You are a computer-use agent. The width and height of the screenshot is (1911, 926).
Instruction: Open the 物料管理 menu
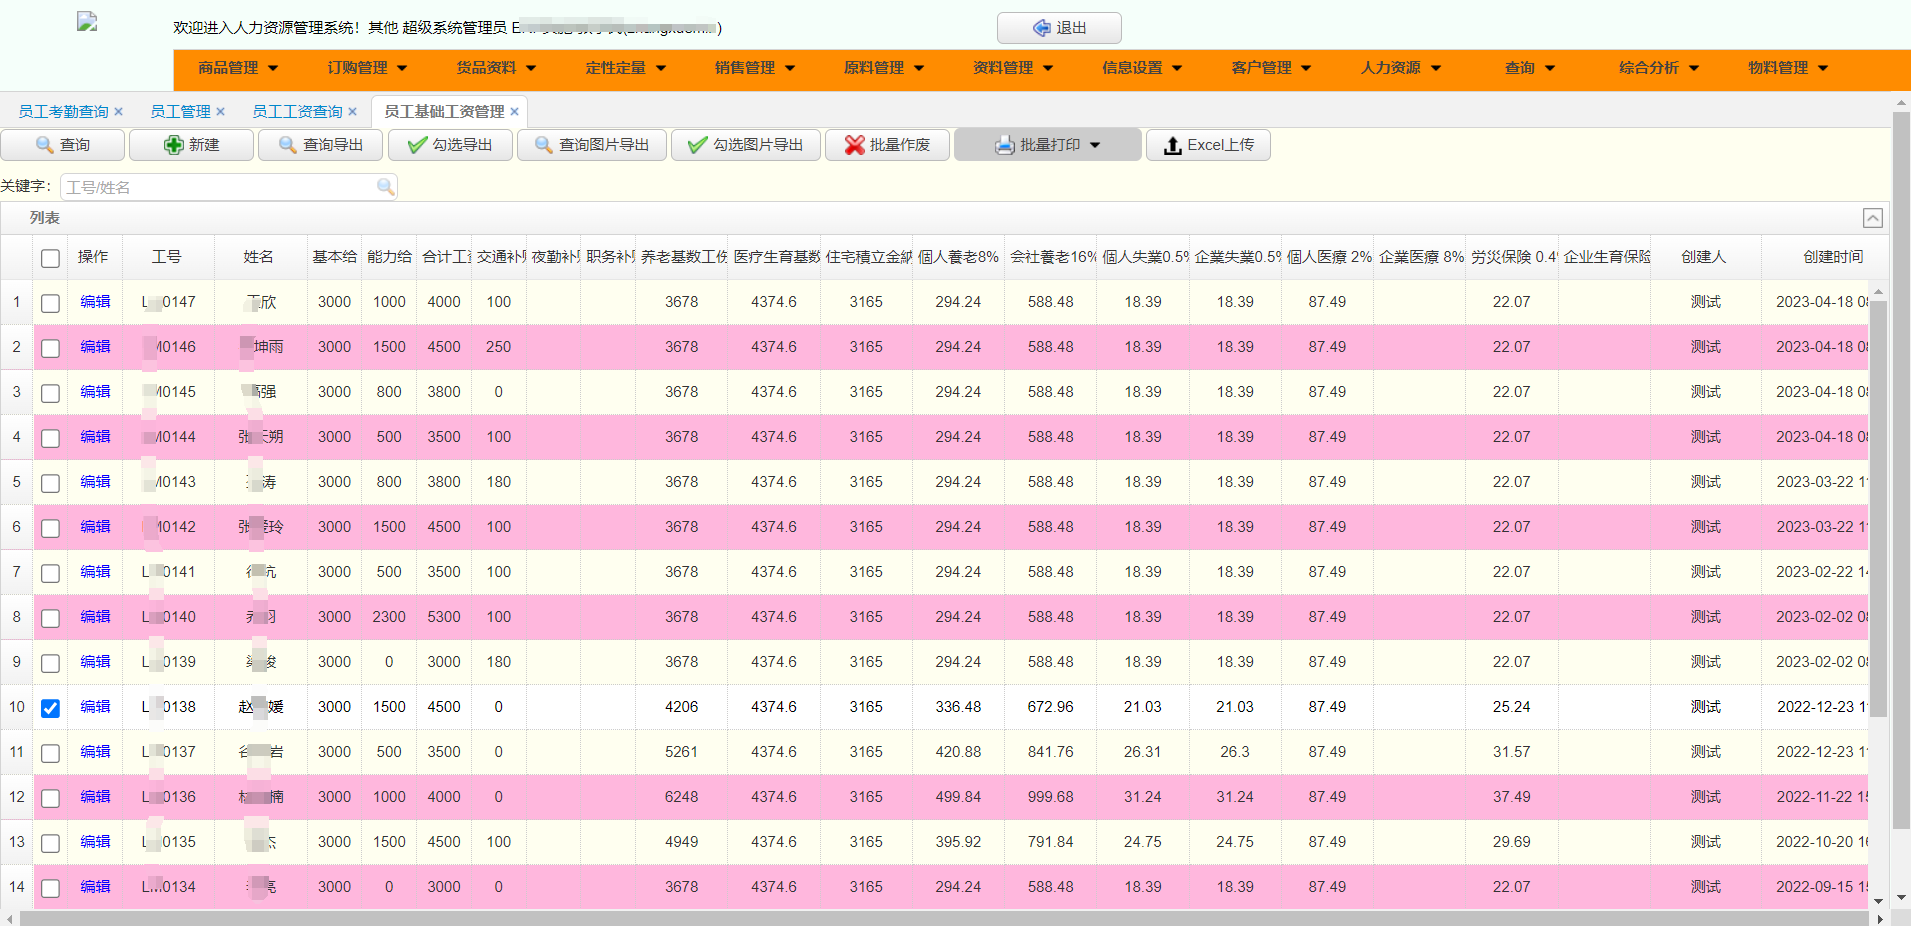(x=1787, y=68)
